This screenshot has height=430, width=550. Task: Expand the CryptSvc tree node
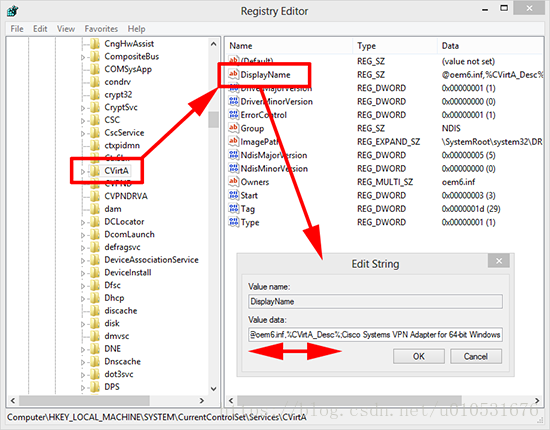[83, 108]
